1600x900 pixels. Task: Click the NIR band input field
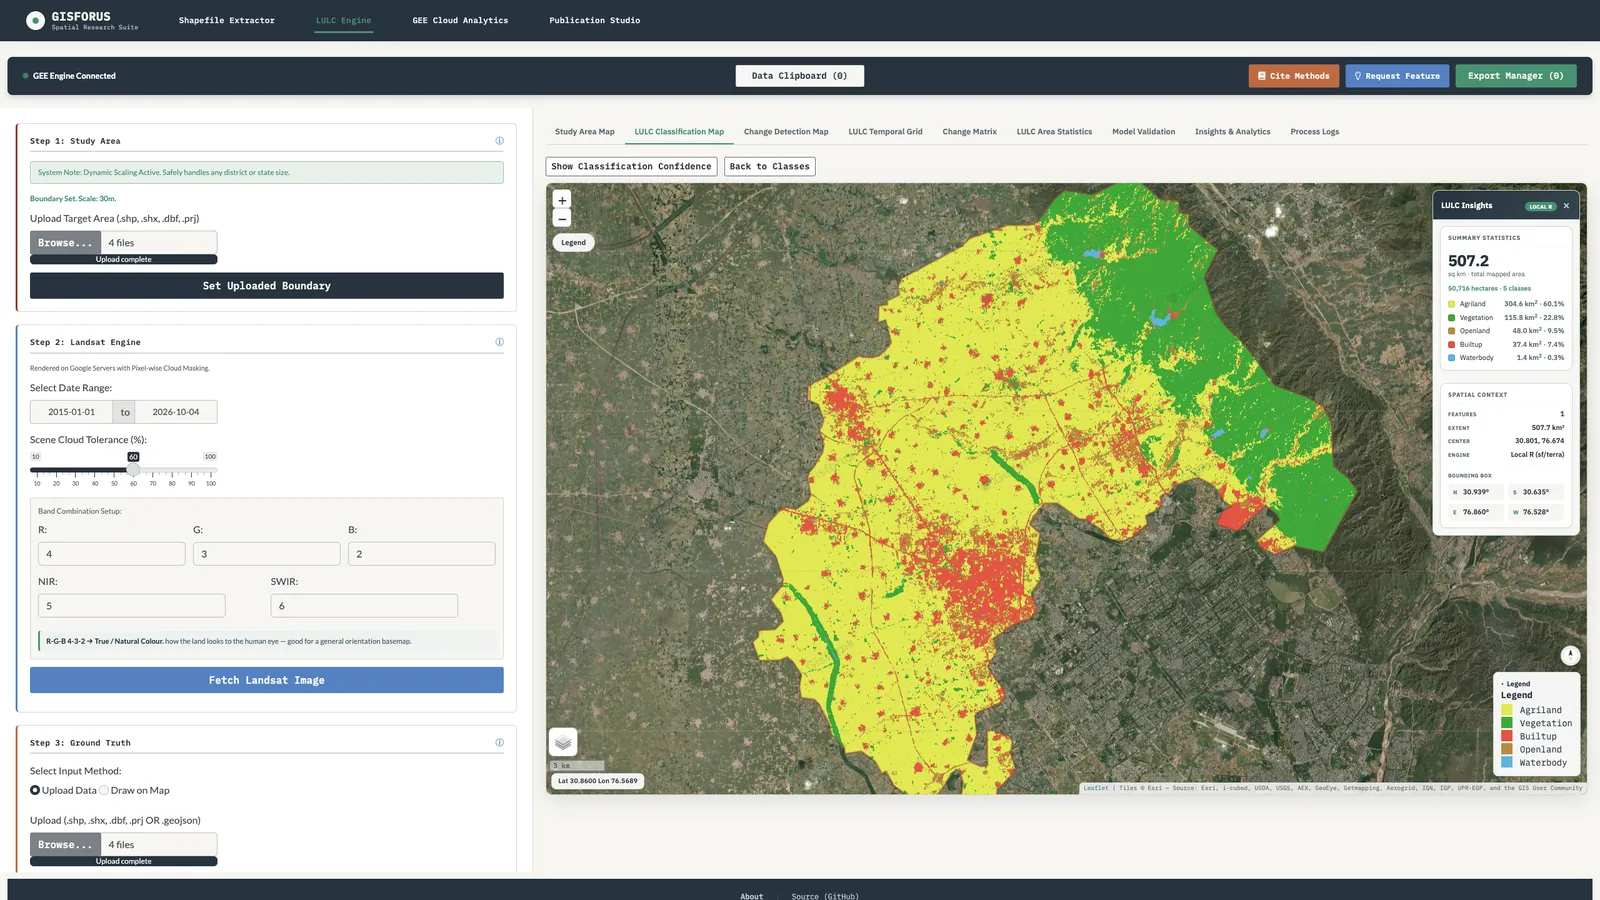tap(132, 606)
